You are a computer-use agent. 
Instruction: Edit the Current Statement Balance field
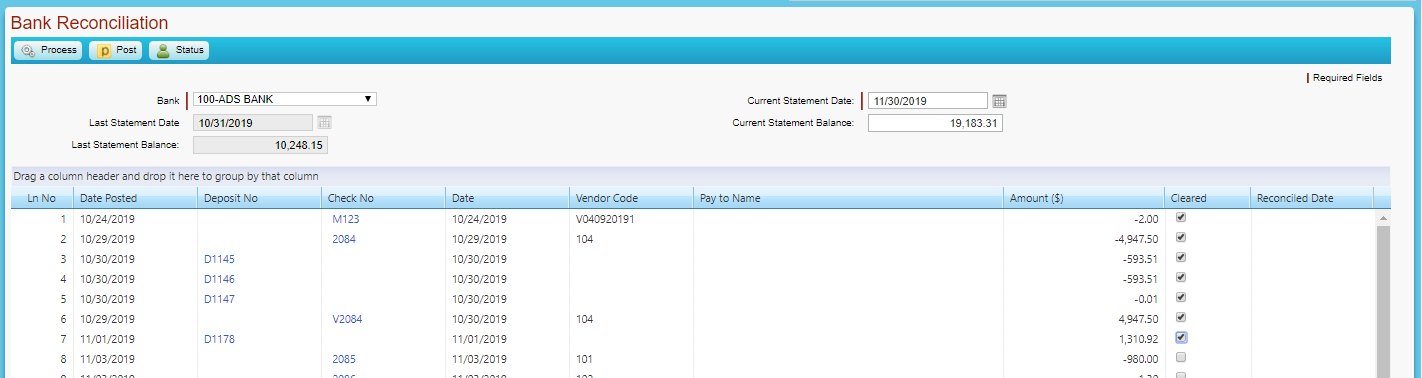coord(935,123)
